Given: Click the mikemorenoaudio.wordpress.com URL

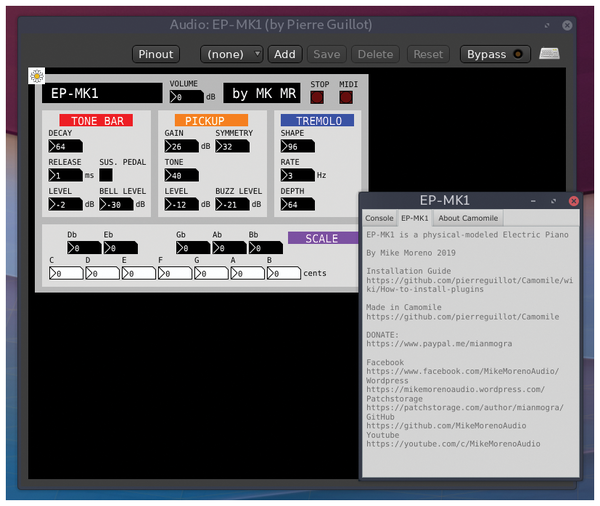Looking at the screenshot, I should [455, 389].
